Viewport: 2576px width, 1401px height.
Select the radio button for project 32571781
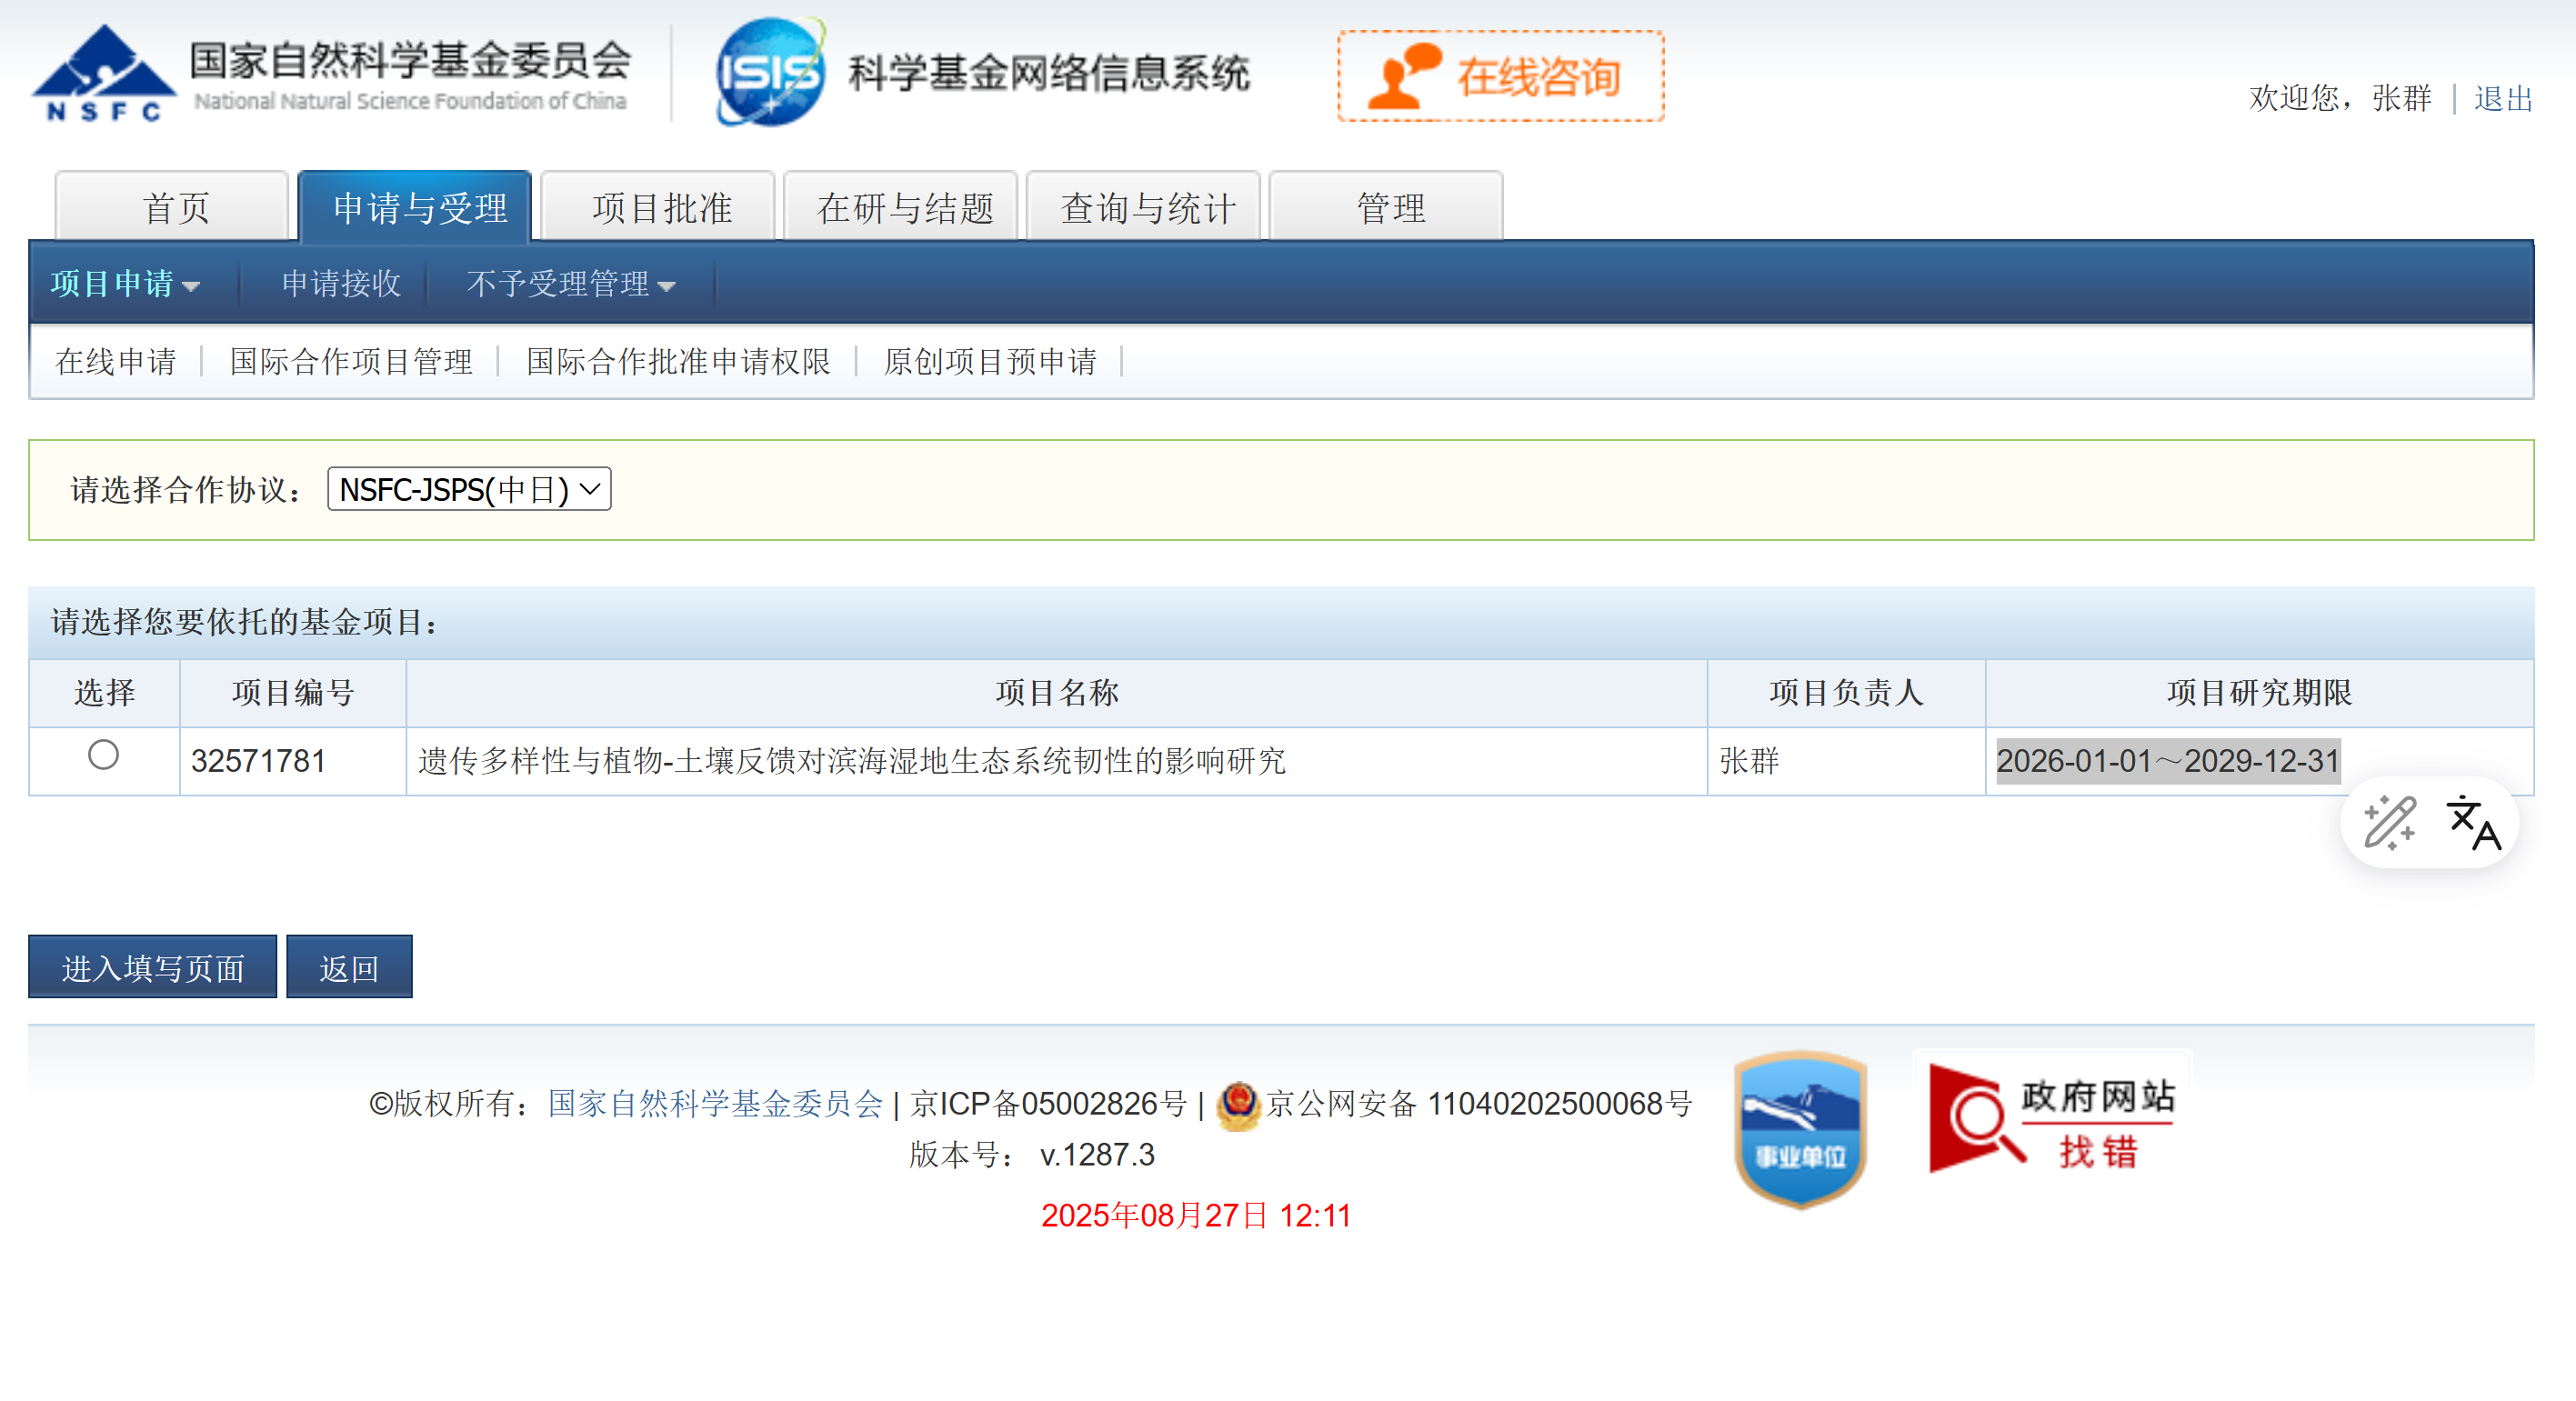point(103,754)
